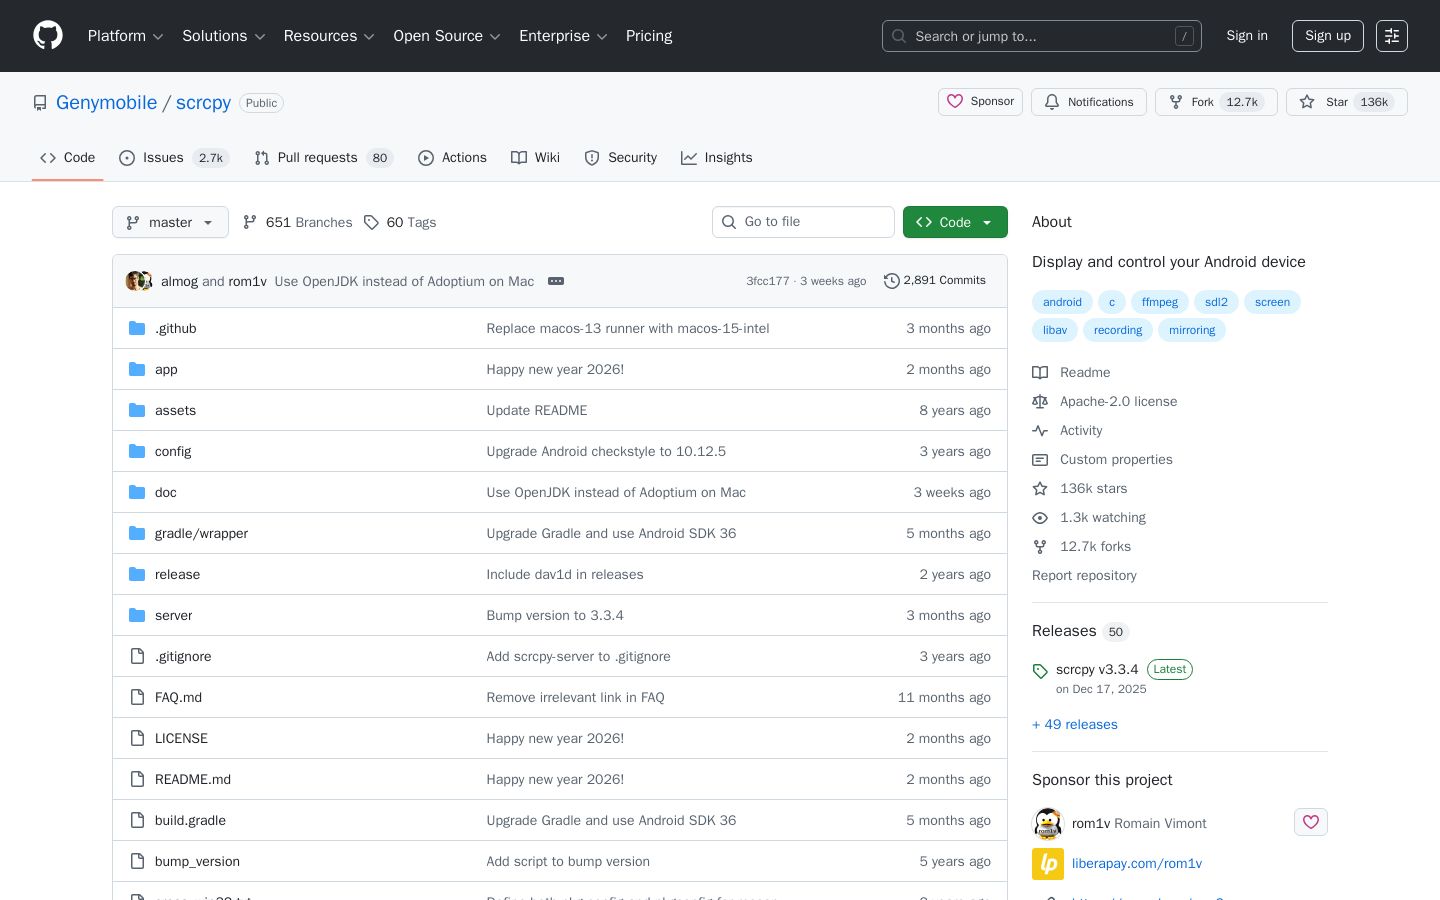1440x900 pixels.
Task: Expand the Solutions menu
Action: tap(224, 36)
